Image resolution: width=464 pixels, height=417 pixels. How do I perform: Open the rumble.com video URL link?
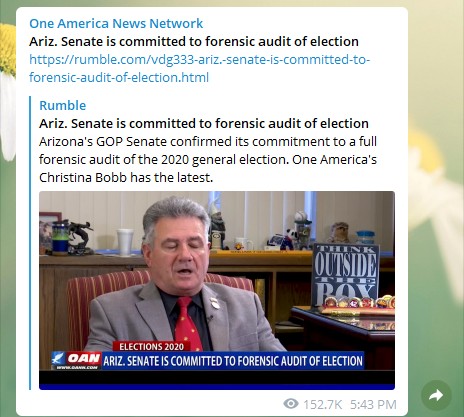click(x=199, y=68)
